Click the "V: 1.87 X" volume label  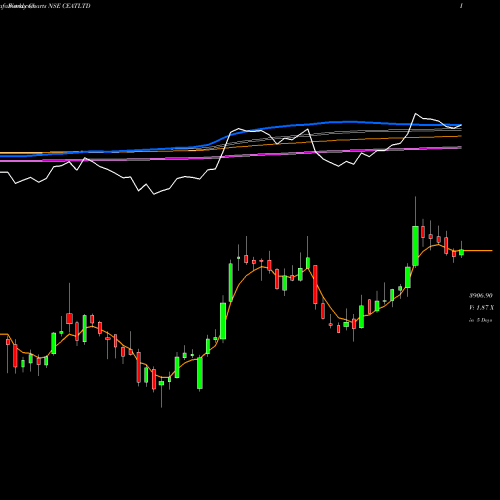[x=481, y=308]
